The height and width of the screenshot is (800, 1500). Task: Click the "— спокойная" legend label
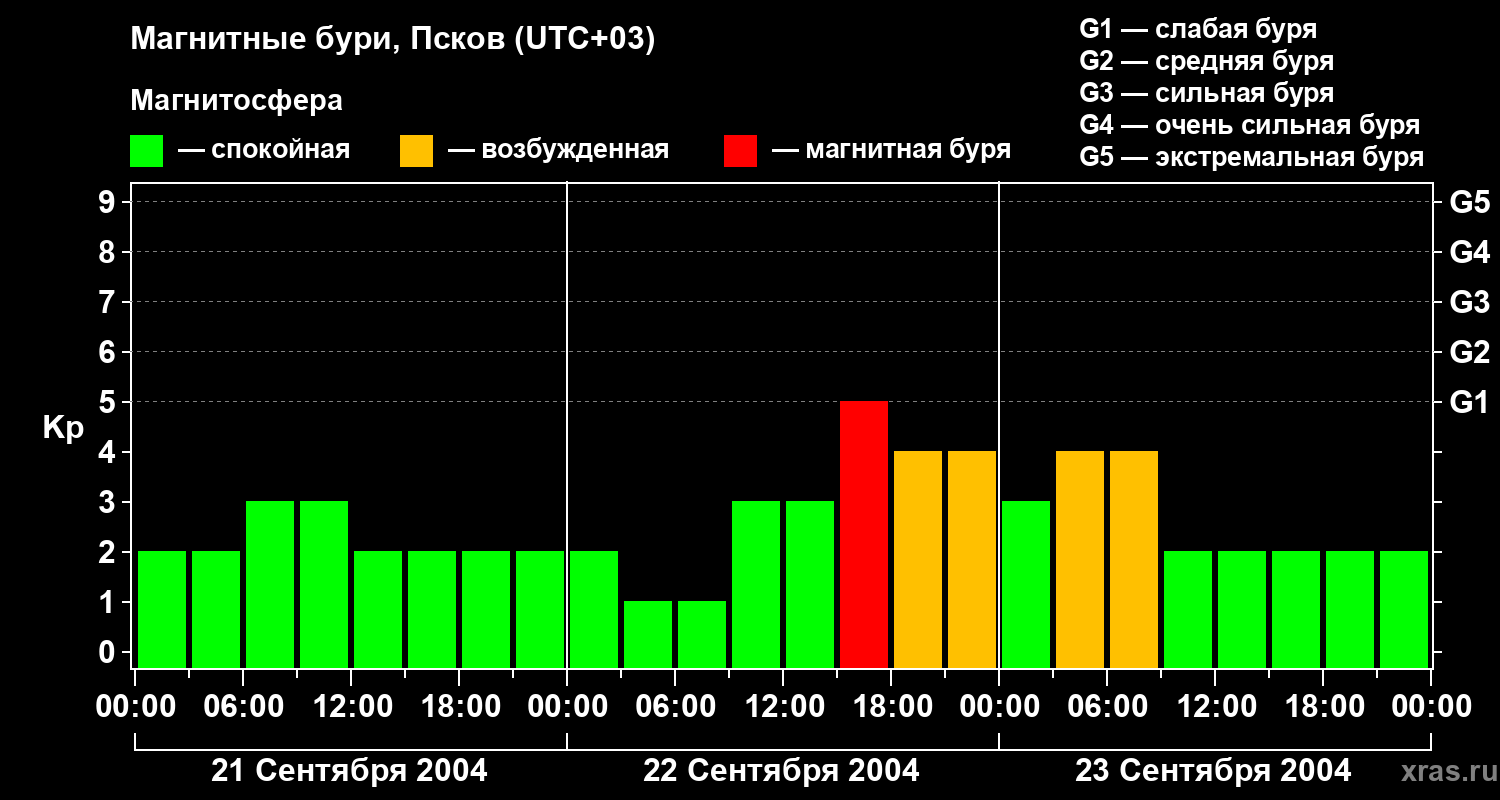(264, 150)
